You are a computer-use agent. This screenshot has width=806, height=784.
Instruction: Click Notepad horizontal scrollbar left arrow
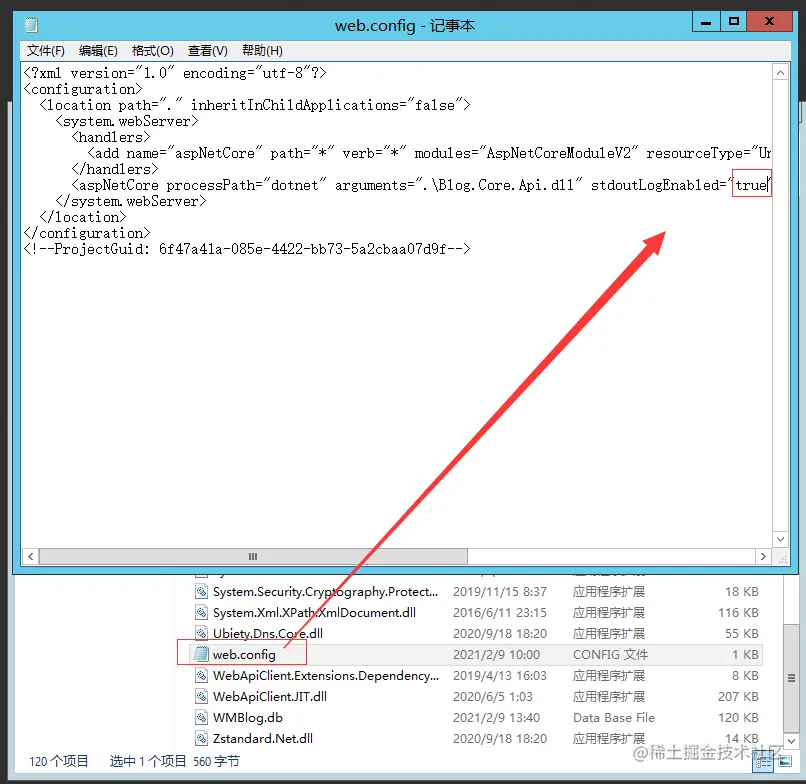tap(31, 556)
